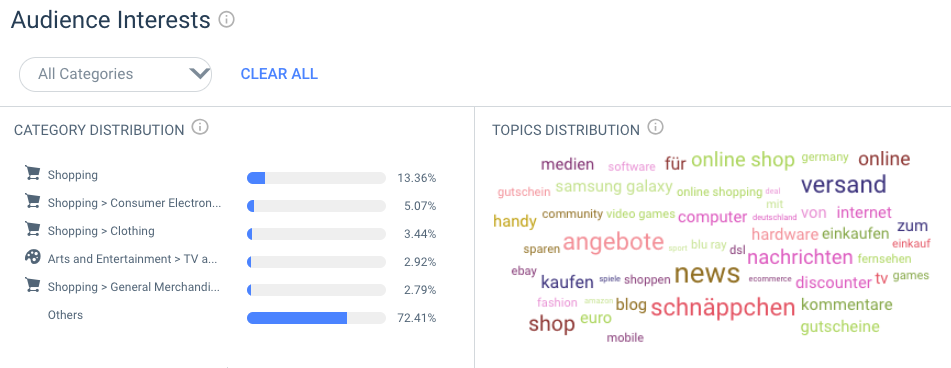This screenshot has width=951, height=368.
Task: Click palette icon for Arts and Entertainment
Action: [32, 257]
